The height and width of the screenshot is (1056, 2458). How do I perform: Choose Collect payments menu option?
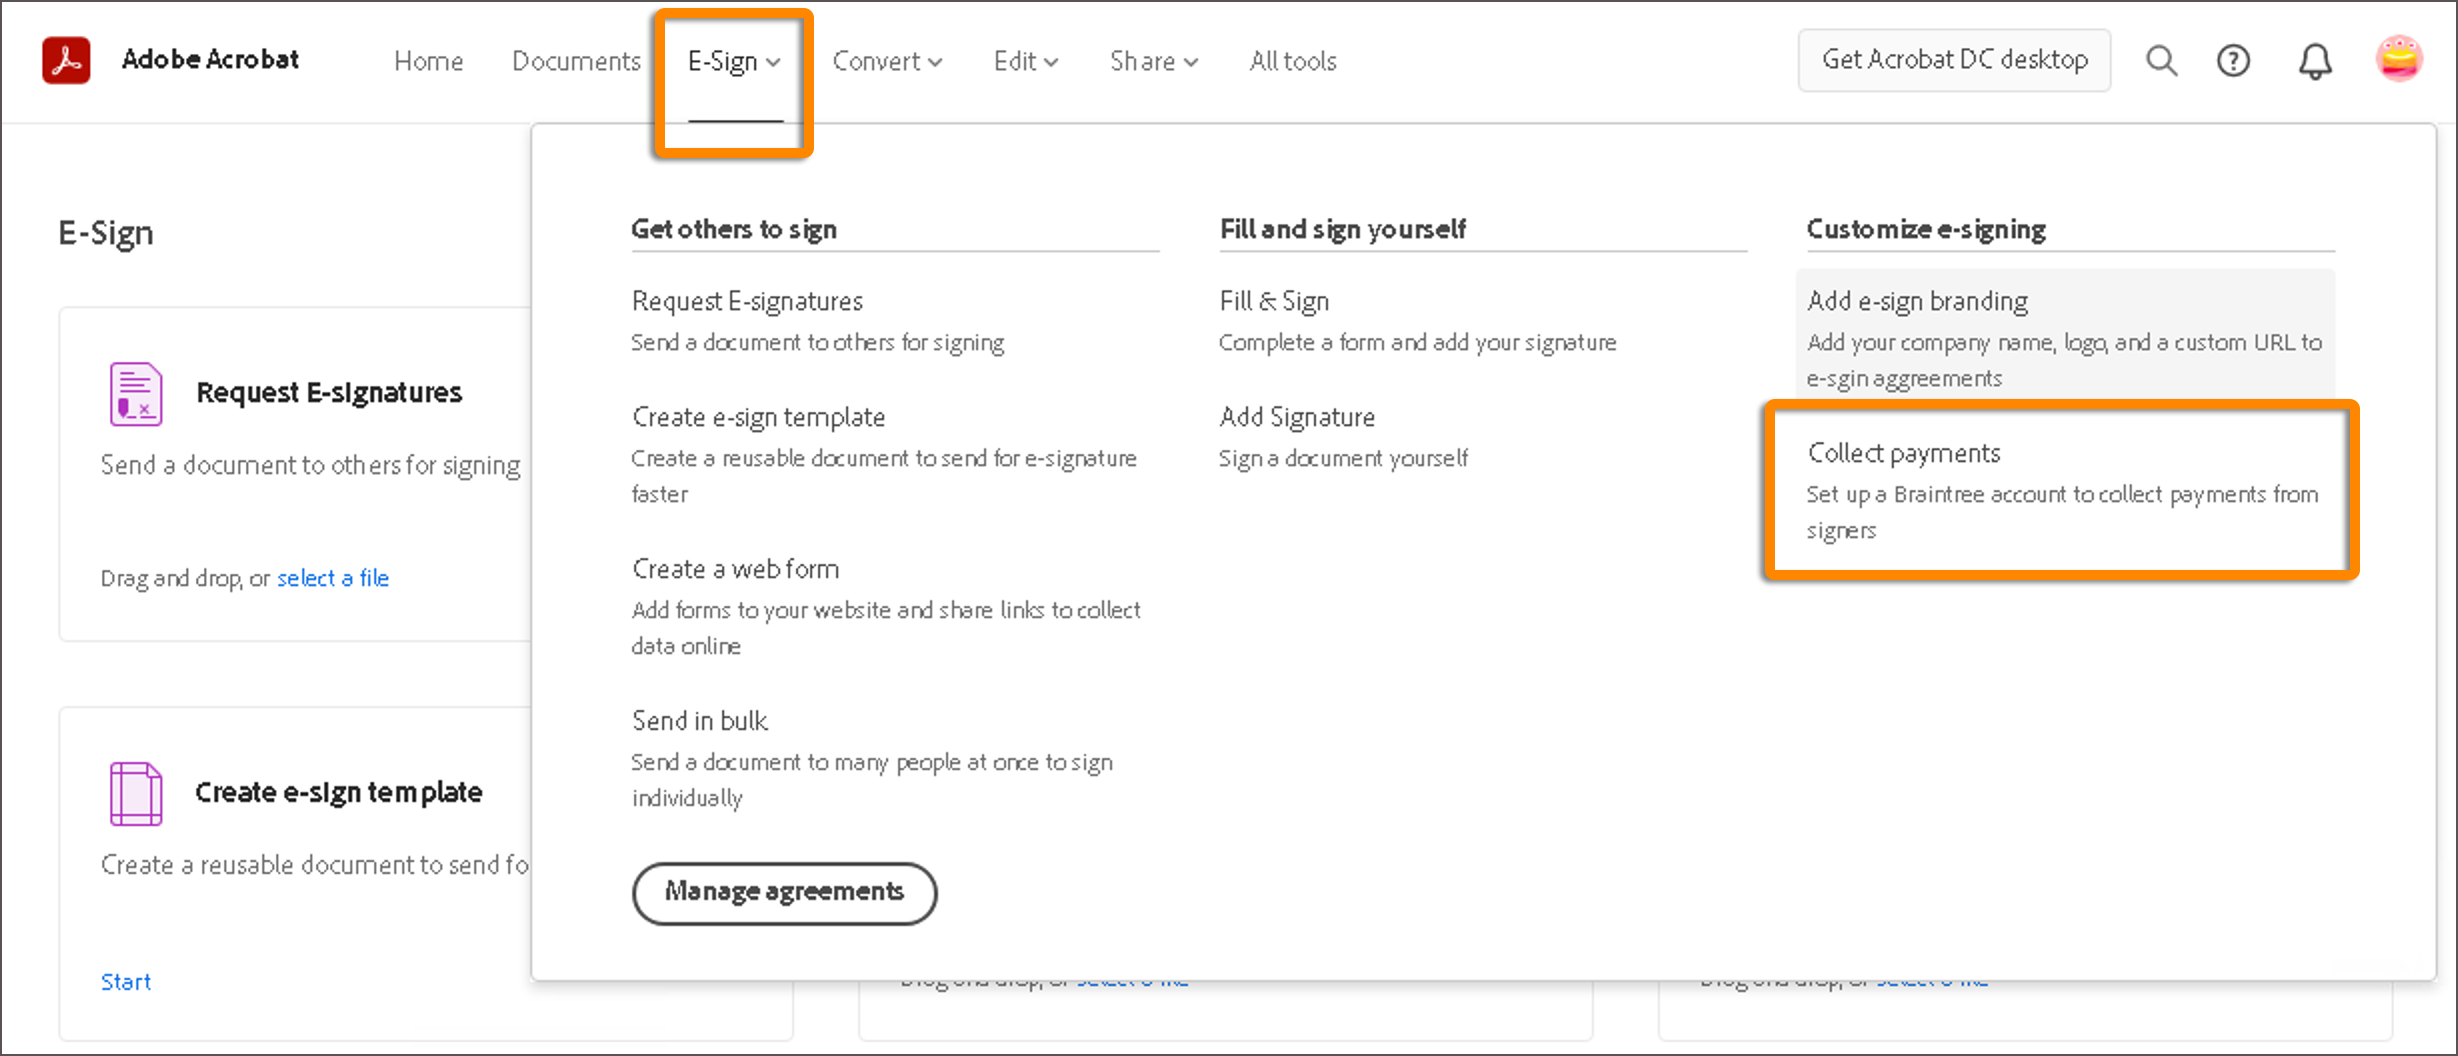point(1904,453)
